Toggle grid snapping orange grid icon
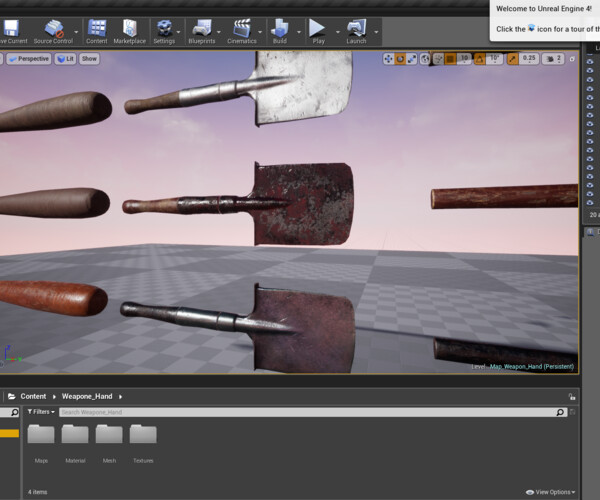The image size is (600, 500). point(450,59)
